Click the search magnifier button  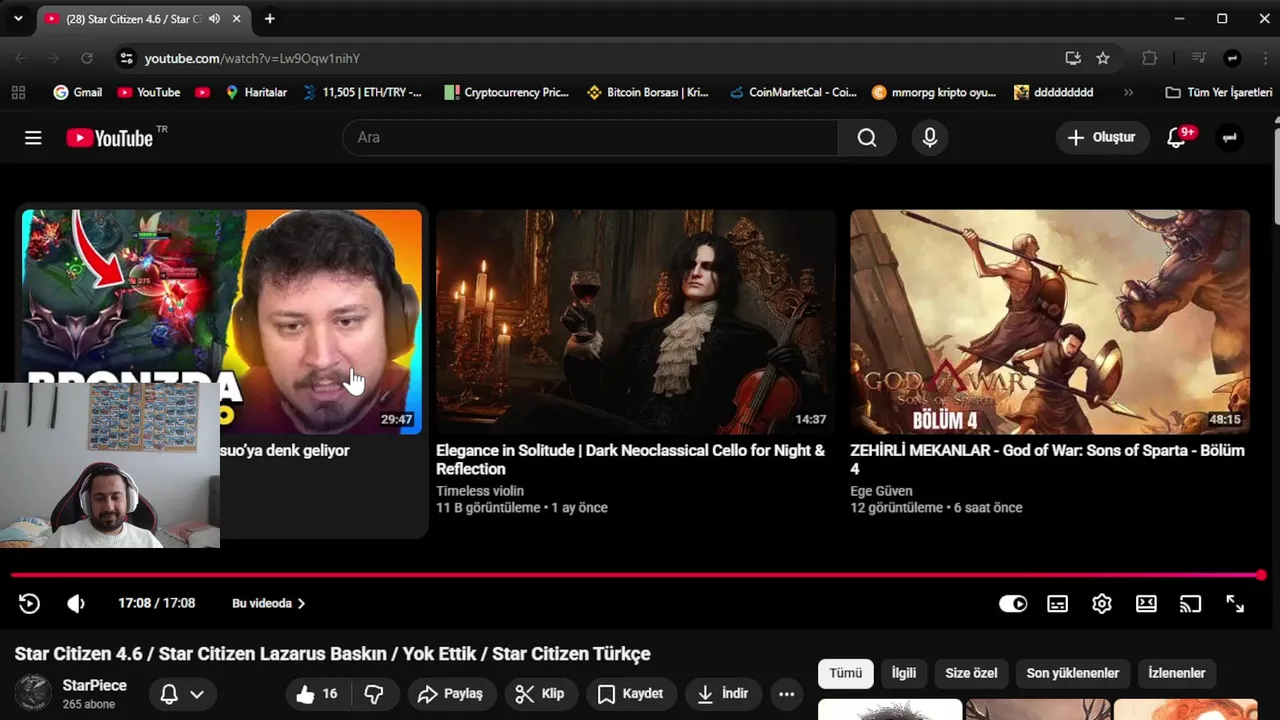(867, 138)
